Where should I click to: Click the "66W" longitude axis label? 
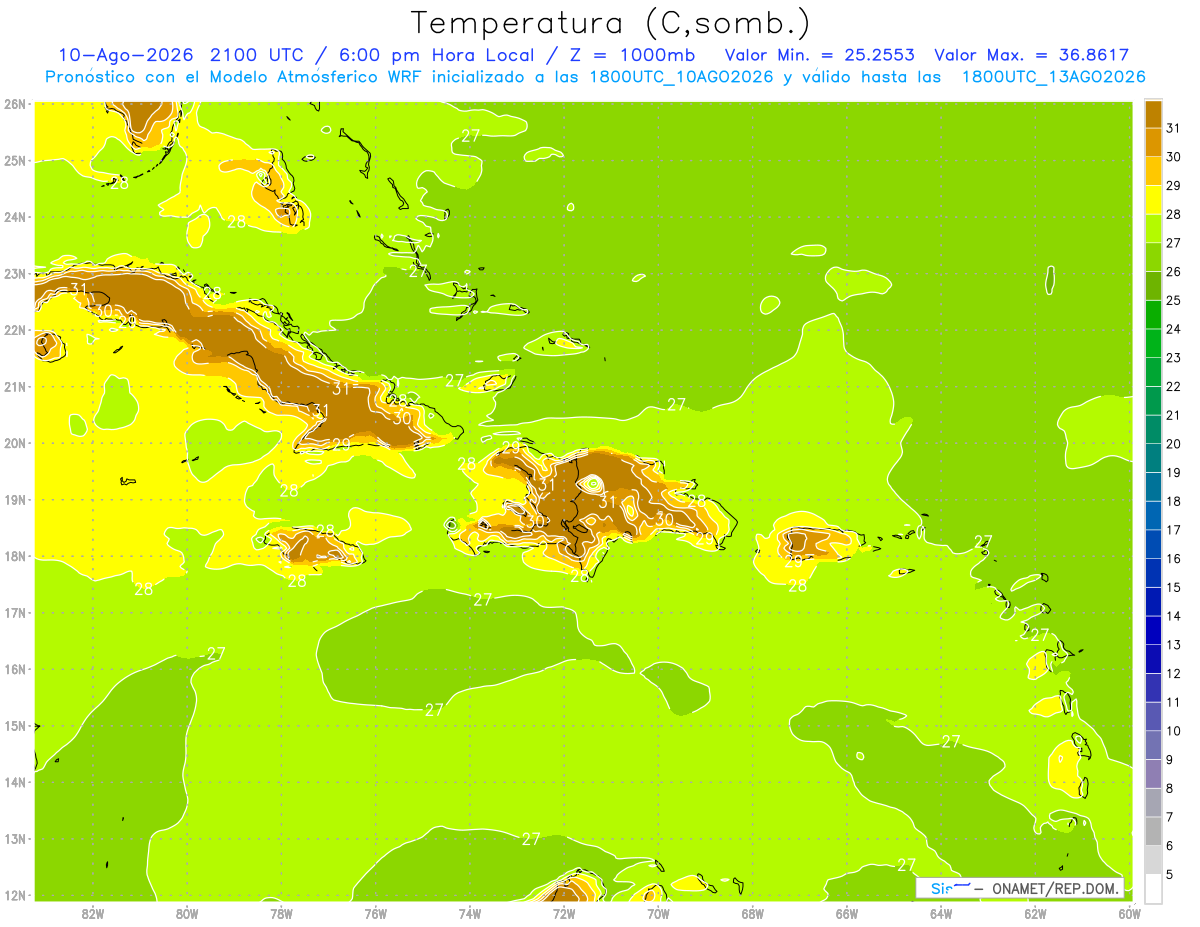point(847,913)
